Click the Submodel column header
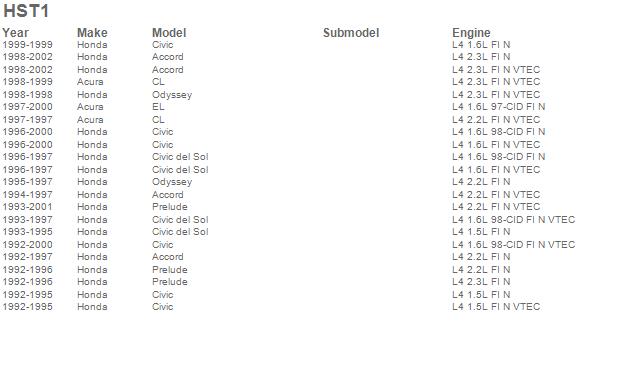This screenshot has height=375, width=628. (x=351, y=33)
